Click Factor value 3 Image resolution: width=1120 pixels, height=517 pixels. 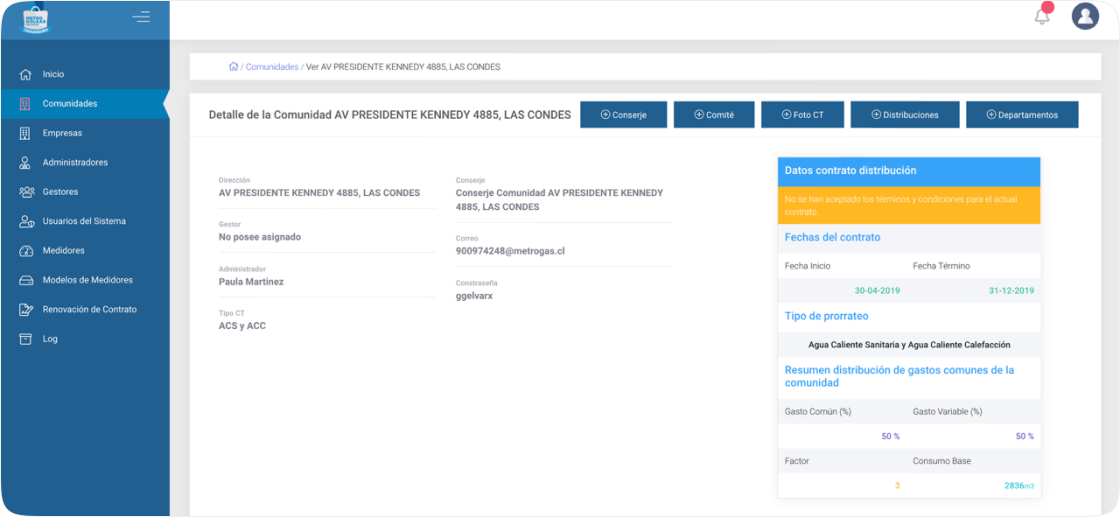pyautogui.click(x=897, y=486)
